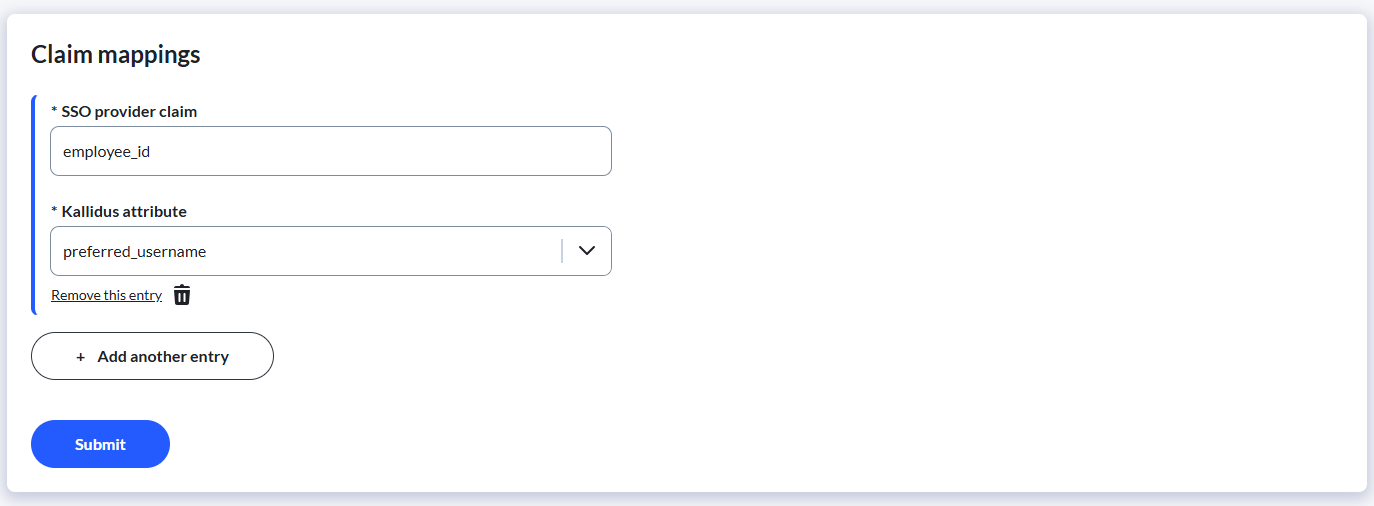Select the preferred_username value text
1374x506 pixels.
134,252
